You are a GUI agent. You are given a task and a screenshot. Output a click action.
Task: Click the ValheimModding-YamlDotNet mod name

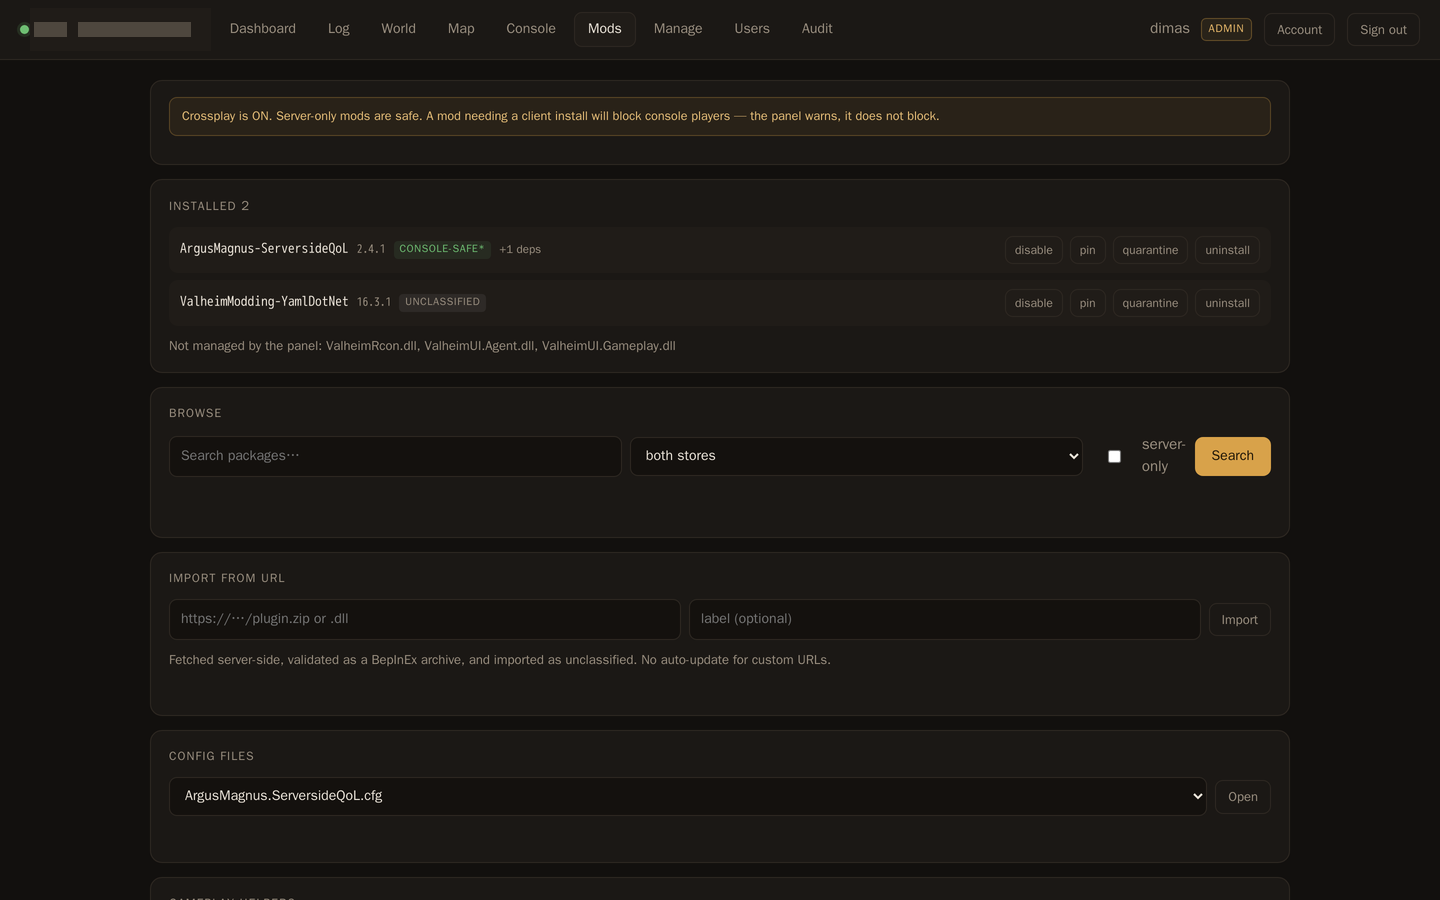coord(264,302)
